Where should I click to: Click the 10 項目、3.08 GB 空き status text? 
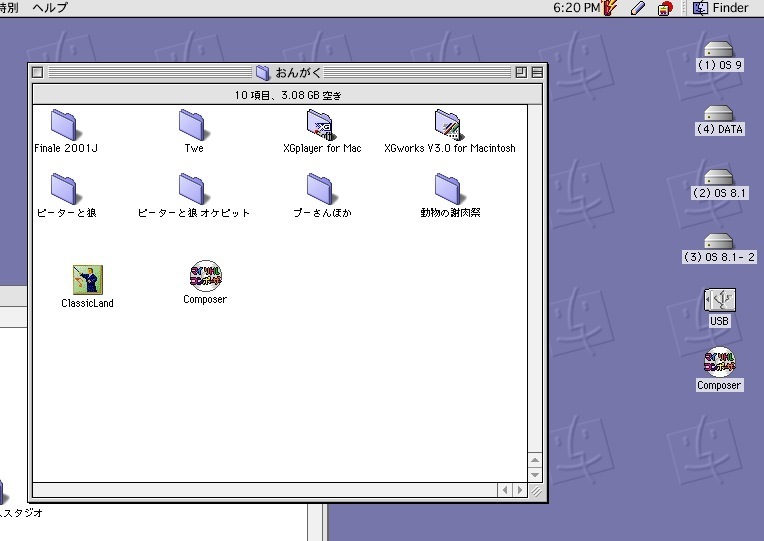pyautogui.click(x=288, y=95)
